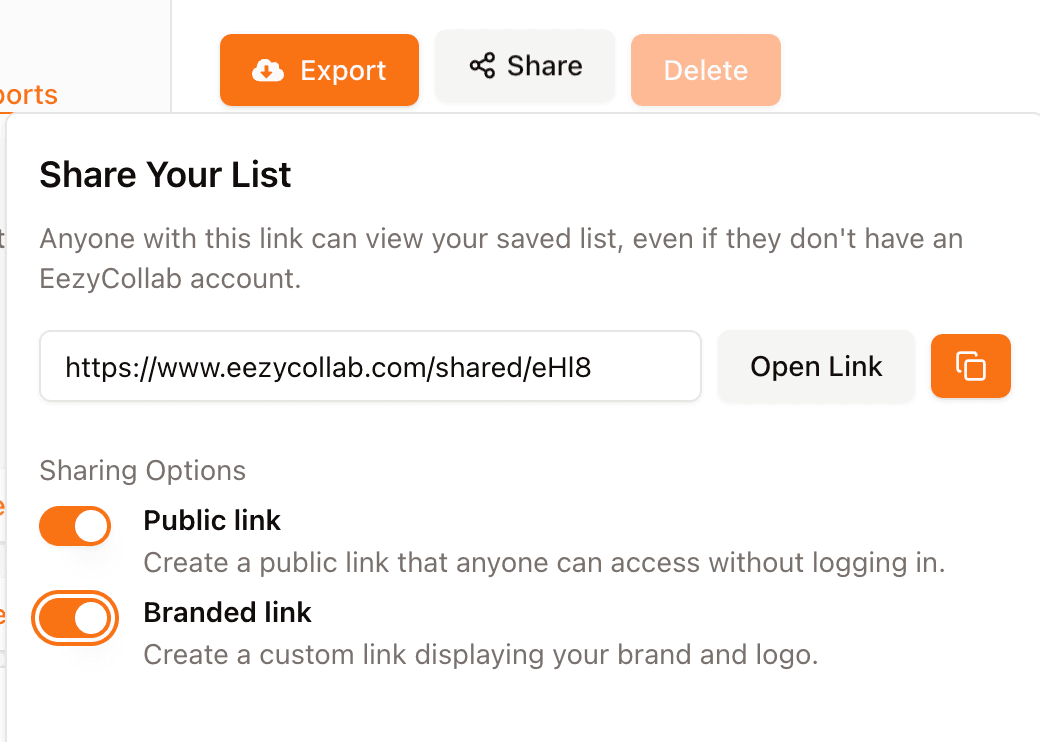Click the Export button

pos(319,70)
